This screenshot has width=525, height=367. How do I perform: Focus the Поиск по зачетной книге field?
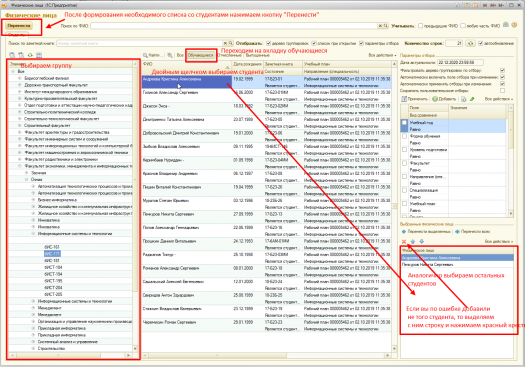coord(139,43)
